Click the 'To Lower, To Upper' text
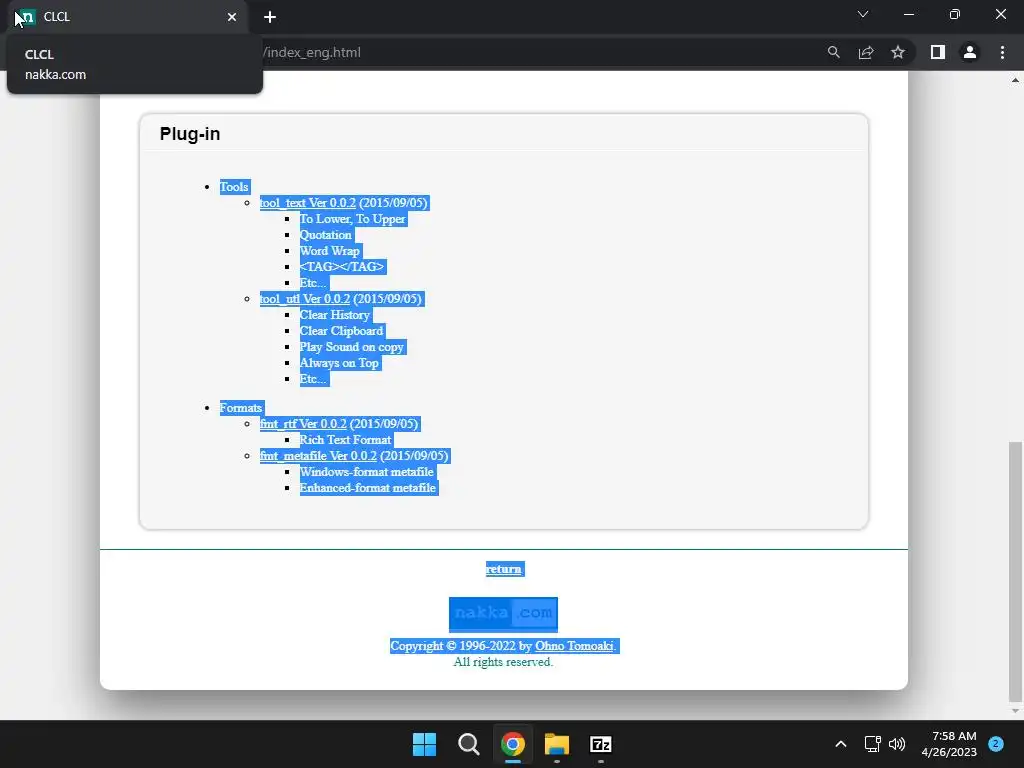Viewport: 1024px width, 768px height. tap(353, 219)
